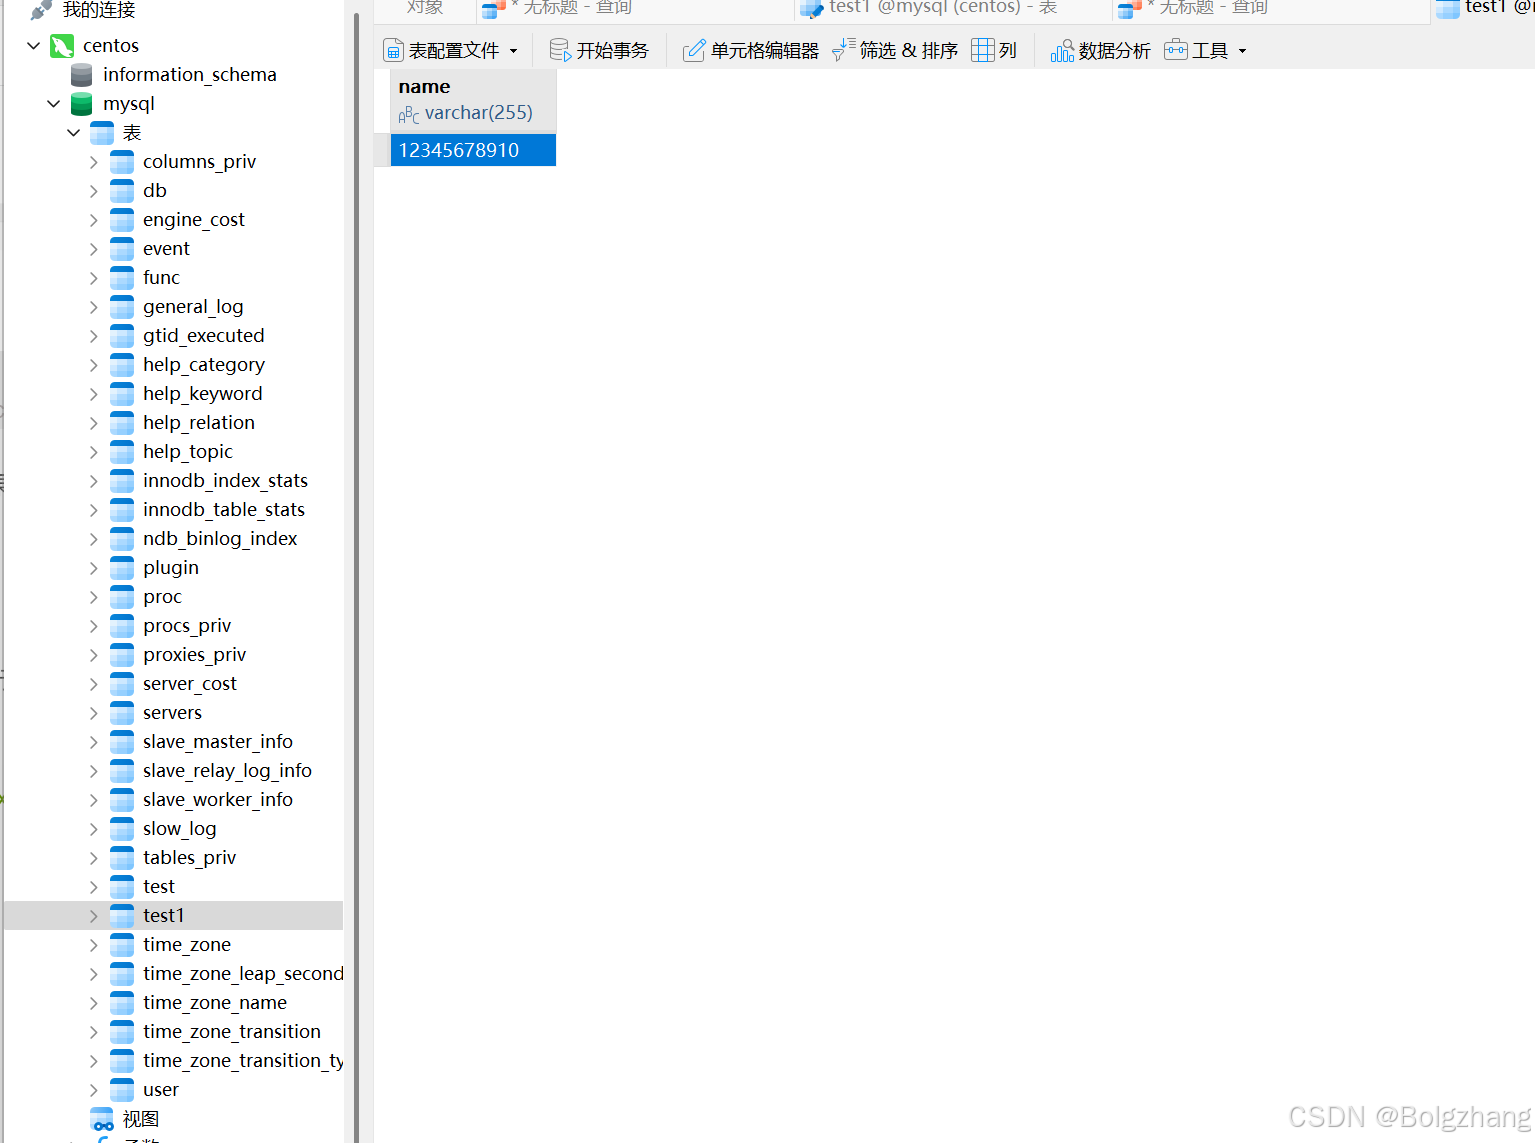Open the 工具 dropdown arrow
The image size is (1535, 1143).
point(1243,51)
